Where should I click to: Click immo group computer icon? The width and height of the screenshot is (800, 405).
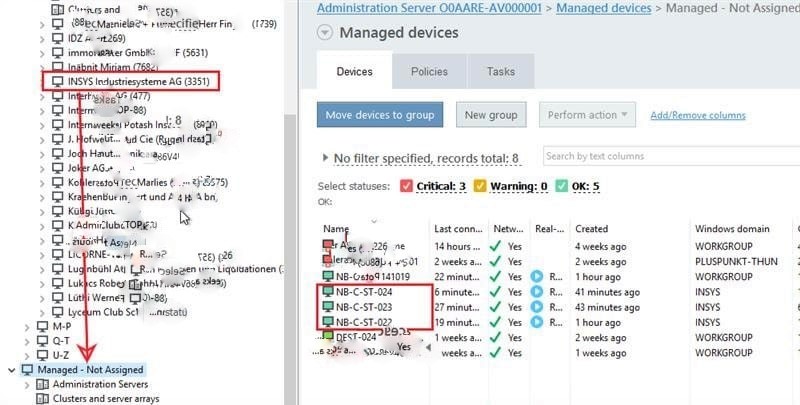coord(58,53)
